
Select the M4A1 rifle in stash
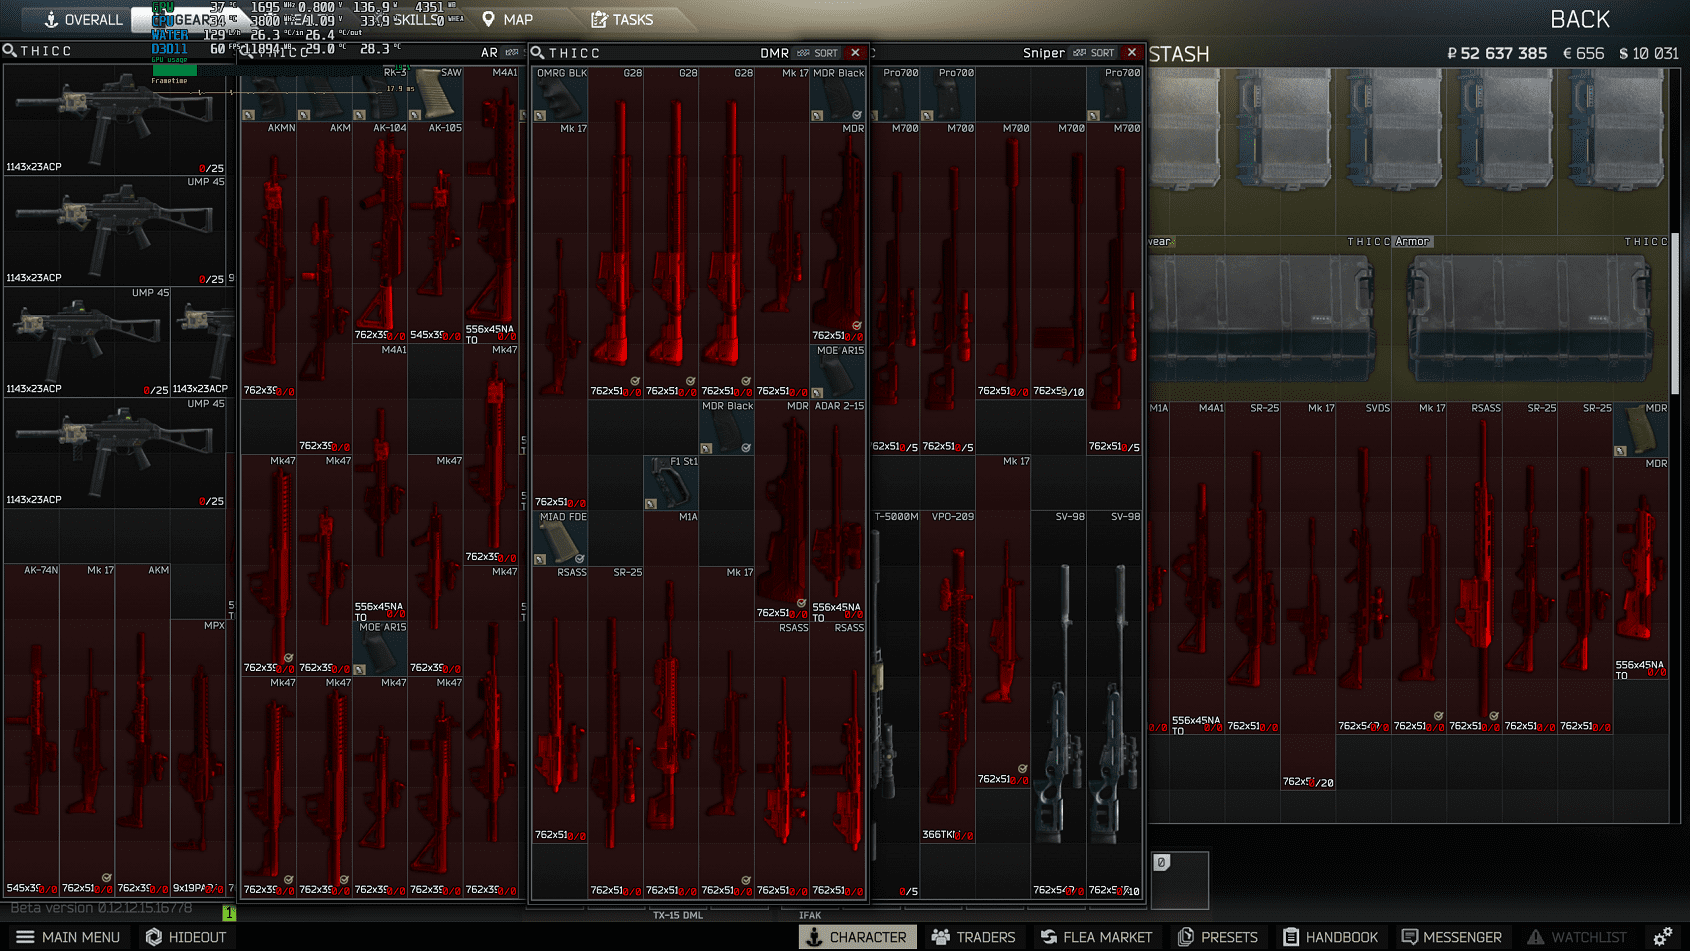pos(1198,568)
